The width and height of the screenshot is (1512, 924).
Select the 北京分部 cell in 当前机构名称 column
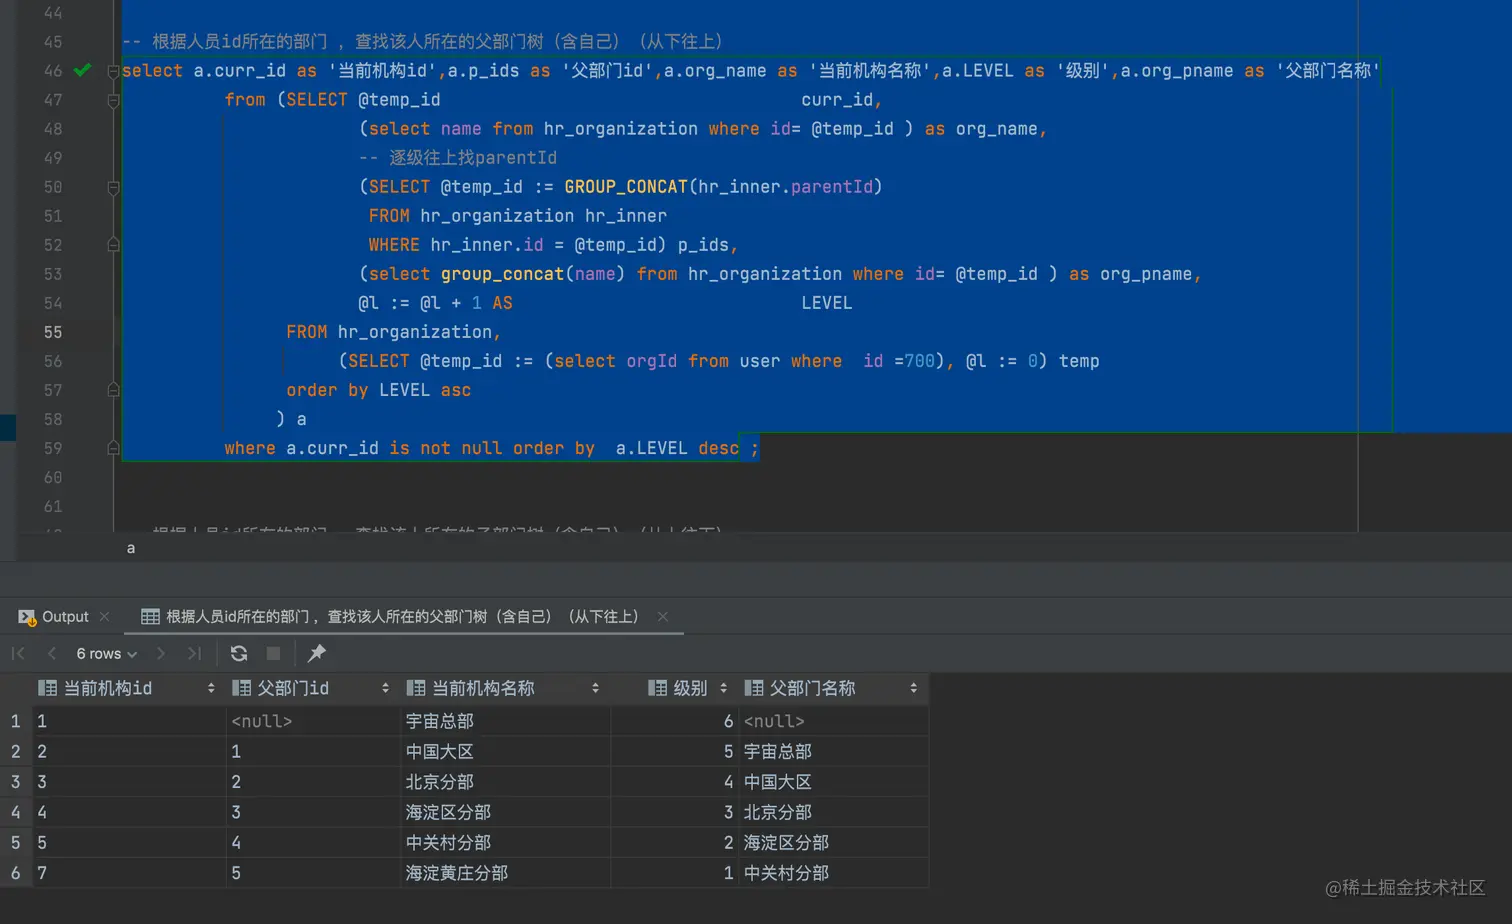coord(505,782)
